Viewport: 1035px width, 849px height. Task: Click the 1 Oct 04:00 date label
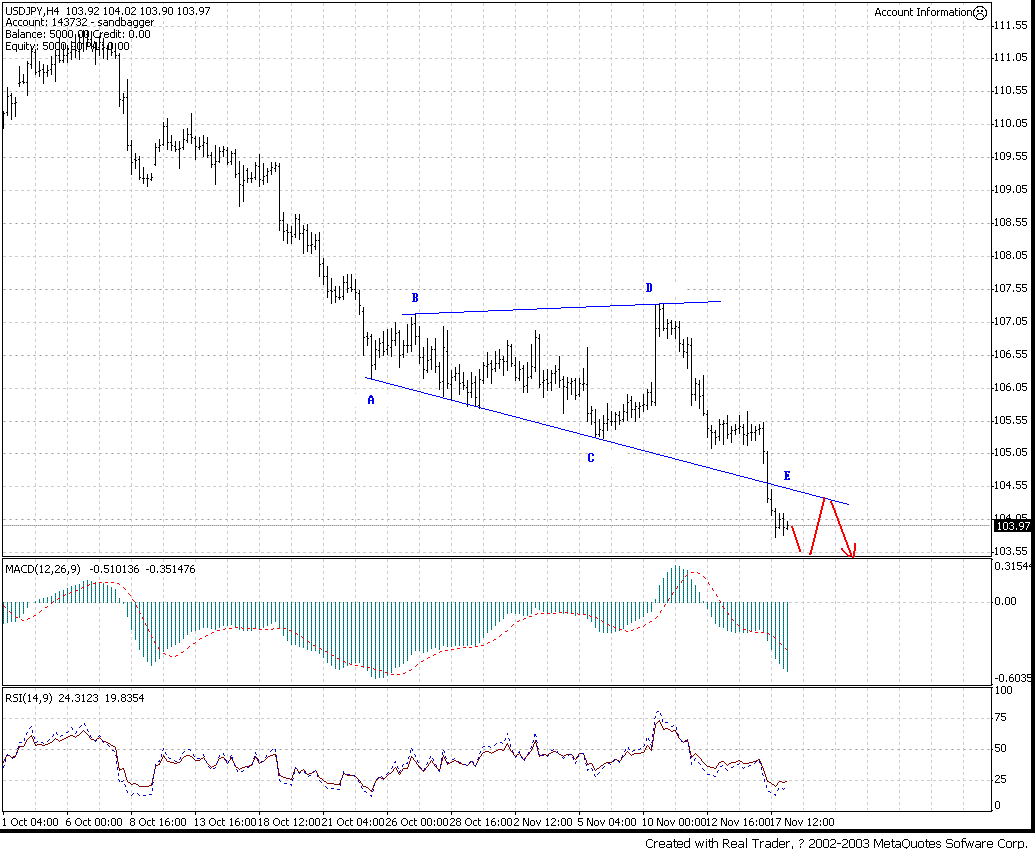[30, 822]
